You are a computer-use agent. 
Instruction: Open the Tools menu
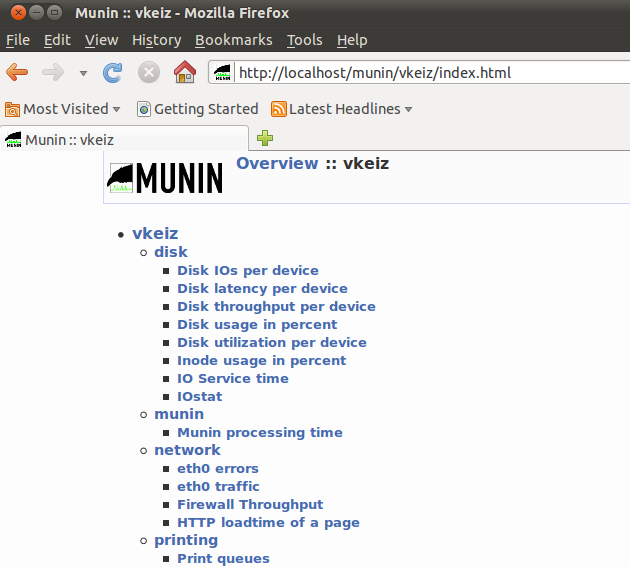tap(305, 40)
